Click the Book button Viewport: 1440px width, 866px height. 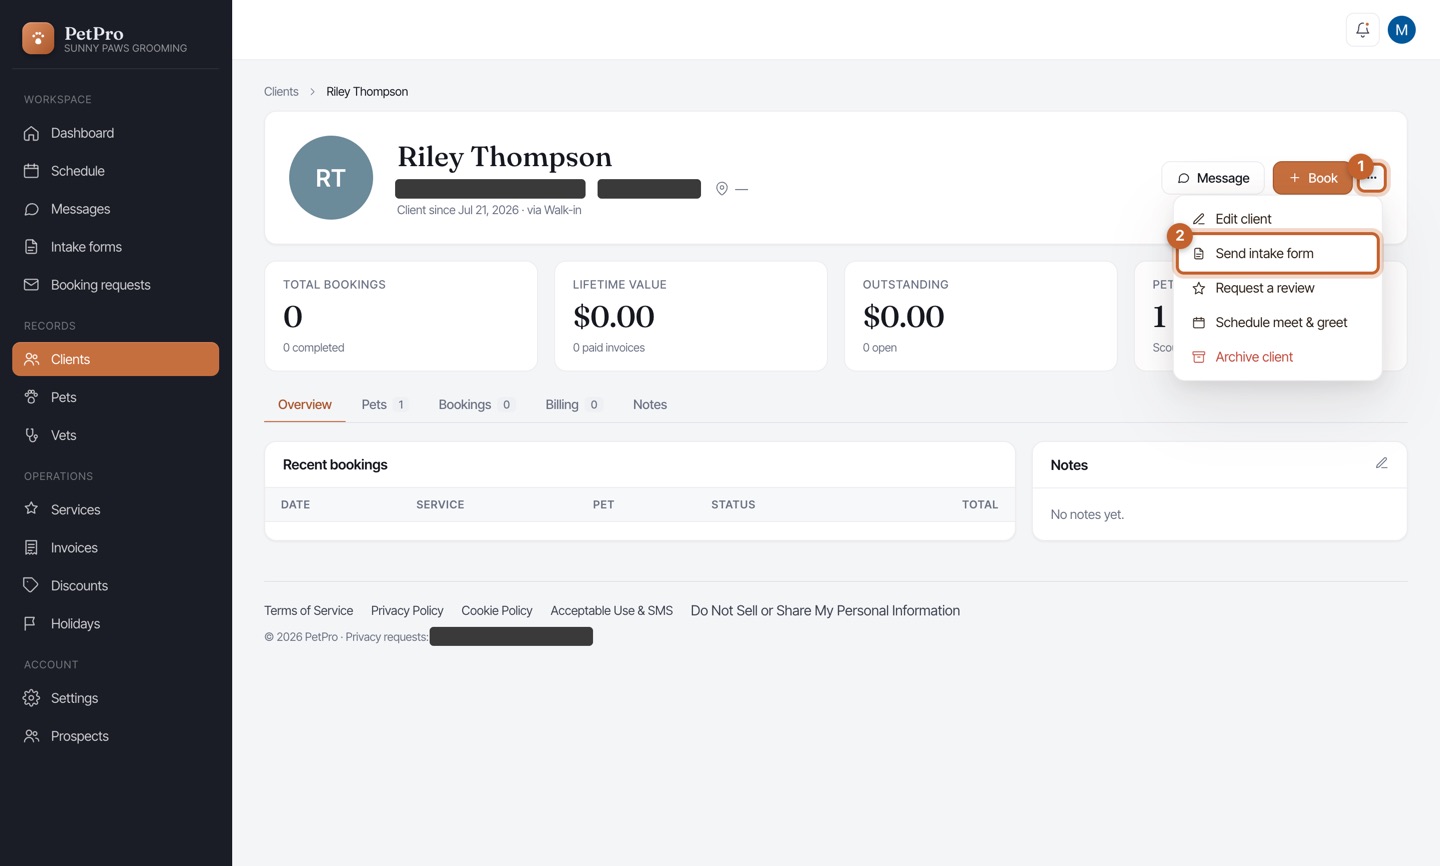coord(1312,178)
